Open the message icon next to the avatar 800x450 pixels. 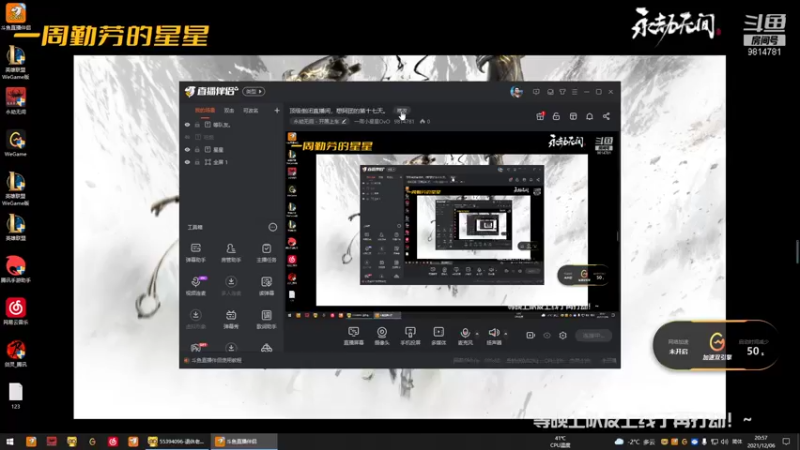(x=536, y=92)
